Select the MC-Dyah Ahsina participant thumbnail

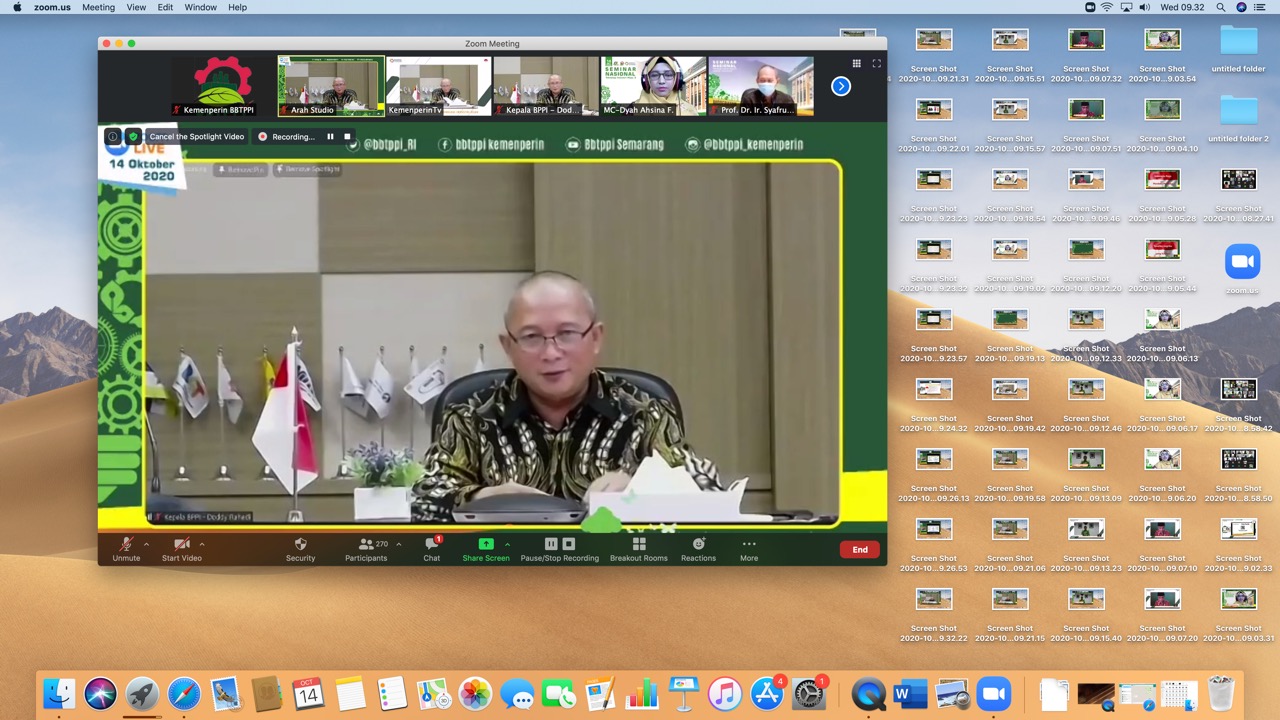click(x=653, y=86)
